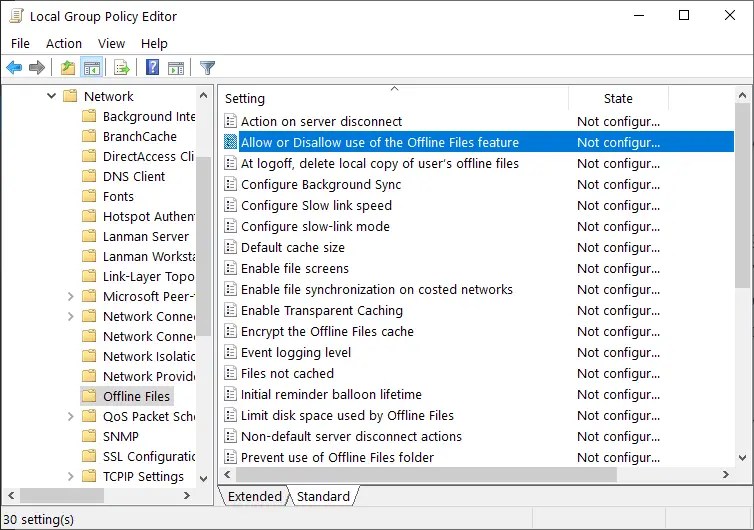Click the Network folder icon in tree
The image size is (754, 530).
70,96
